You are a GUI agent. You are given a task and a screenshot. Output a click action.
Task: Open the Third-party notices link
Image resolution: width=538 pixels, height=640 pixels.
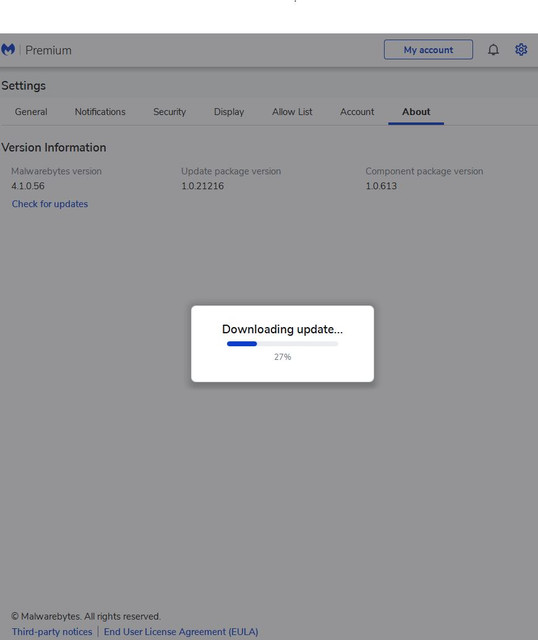click(52, 632)
